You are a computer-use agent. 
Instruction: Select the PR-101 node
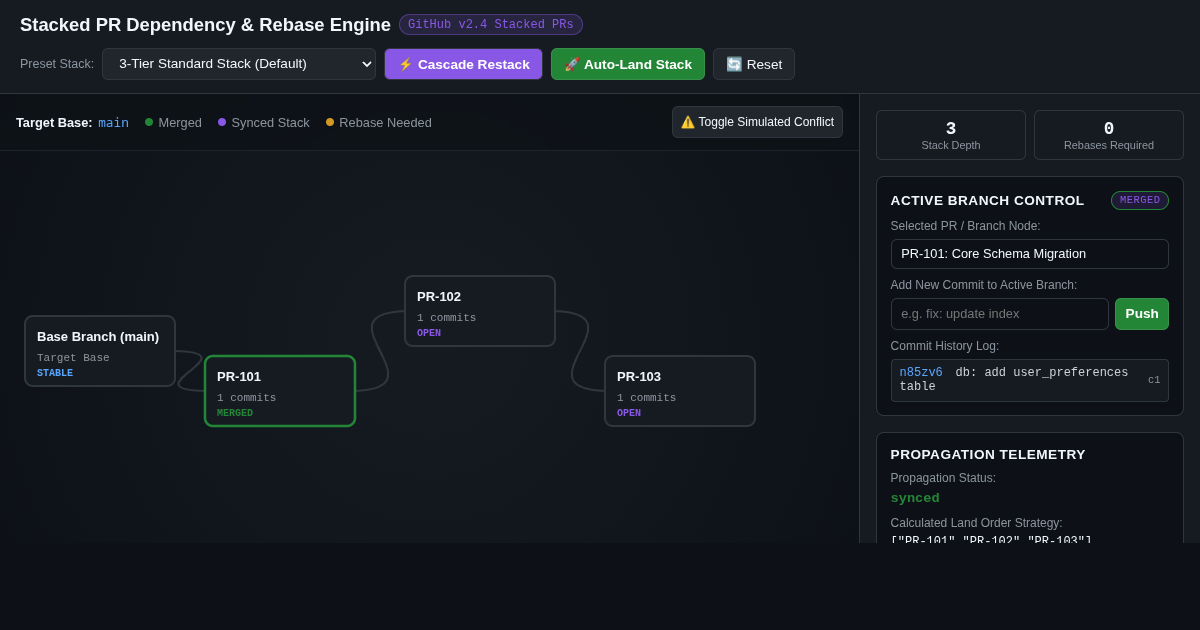(x=280, y=391)
